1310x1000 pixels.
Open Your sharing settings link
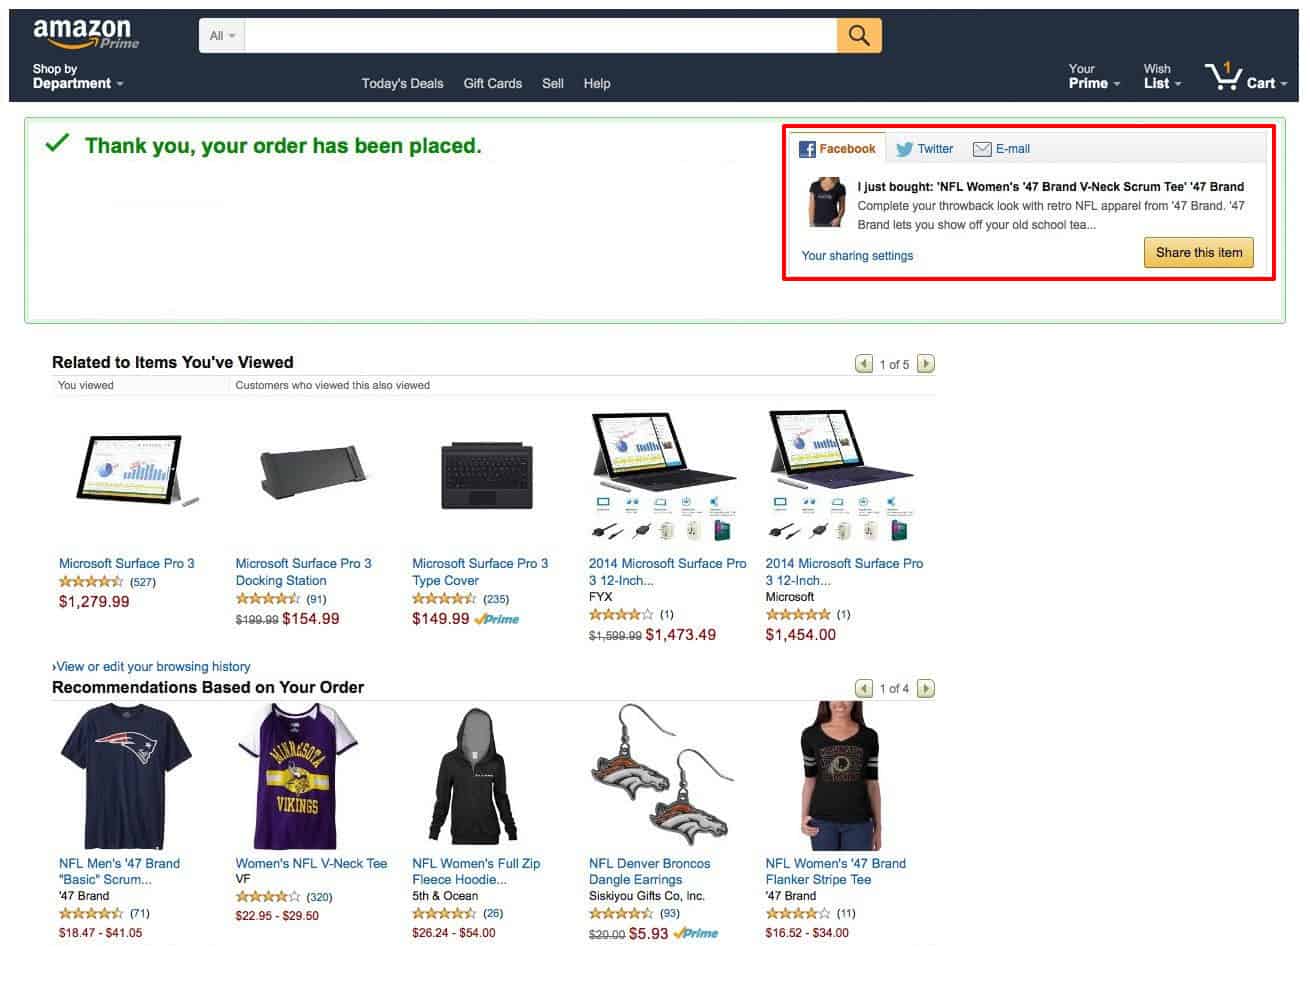857,256
